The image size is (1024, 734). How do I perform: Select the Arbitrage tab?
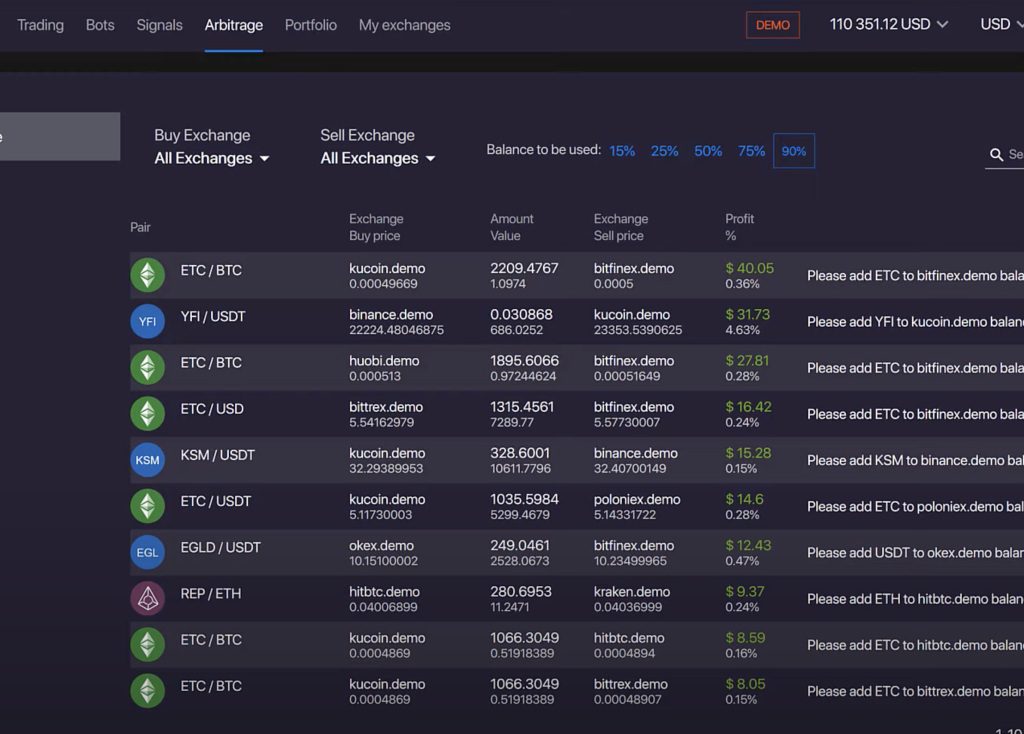[x=234, y=25]
